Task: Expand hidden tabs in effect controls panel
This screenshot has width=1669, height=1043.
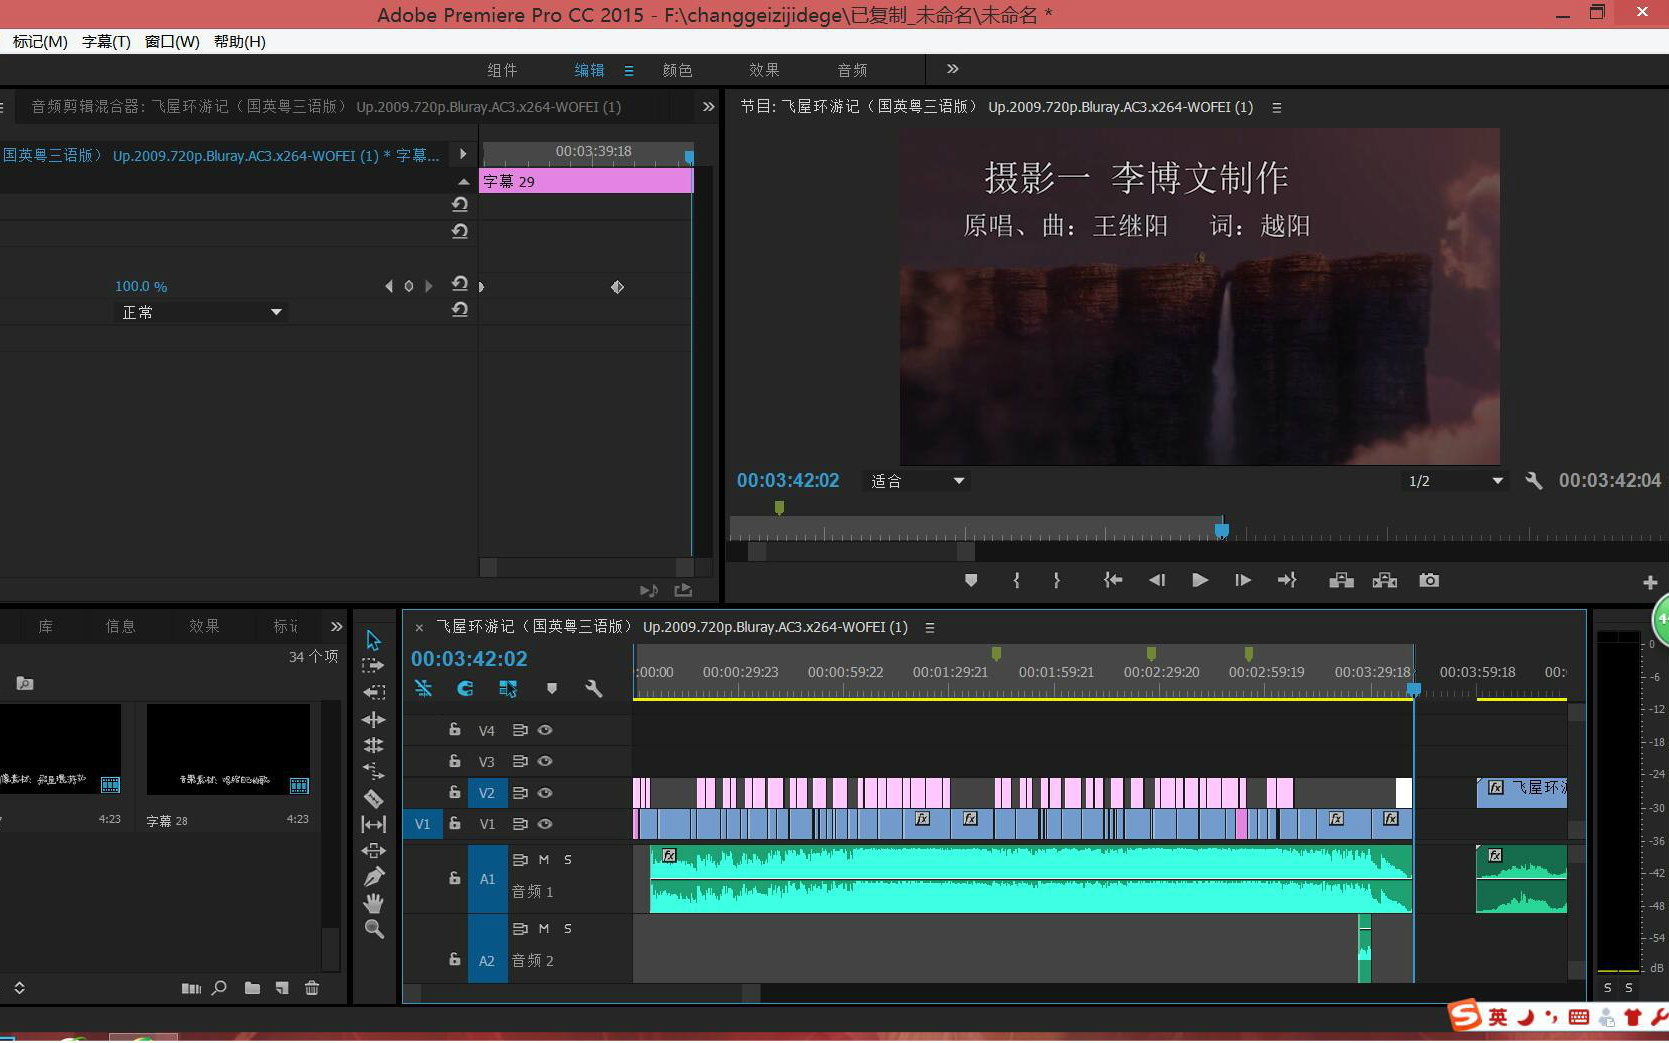Action: tap(708, 106)
